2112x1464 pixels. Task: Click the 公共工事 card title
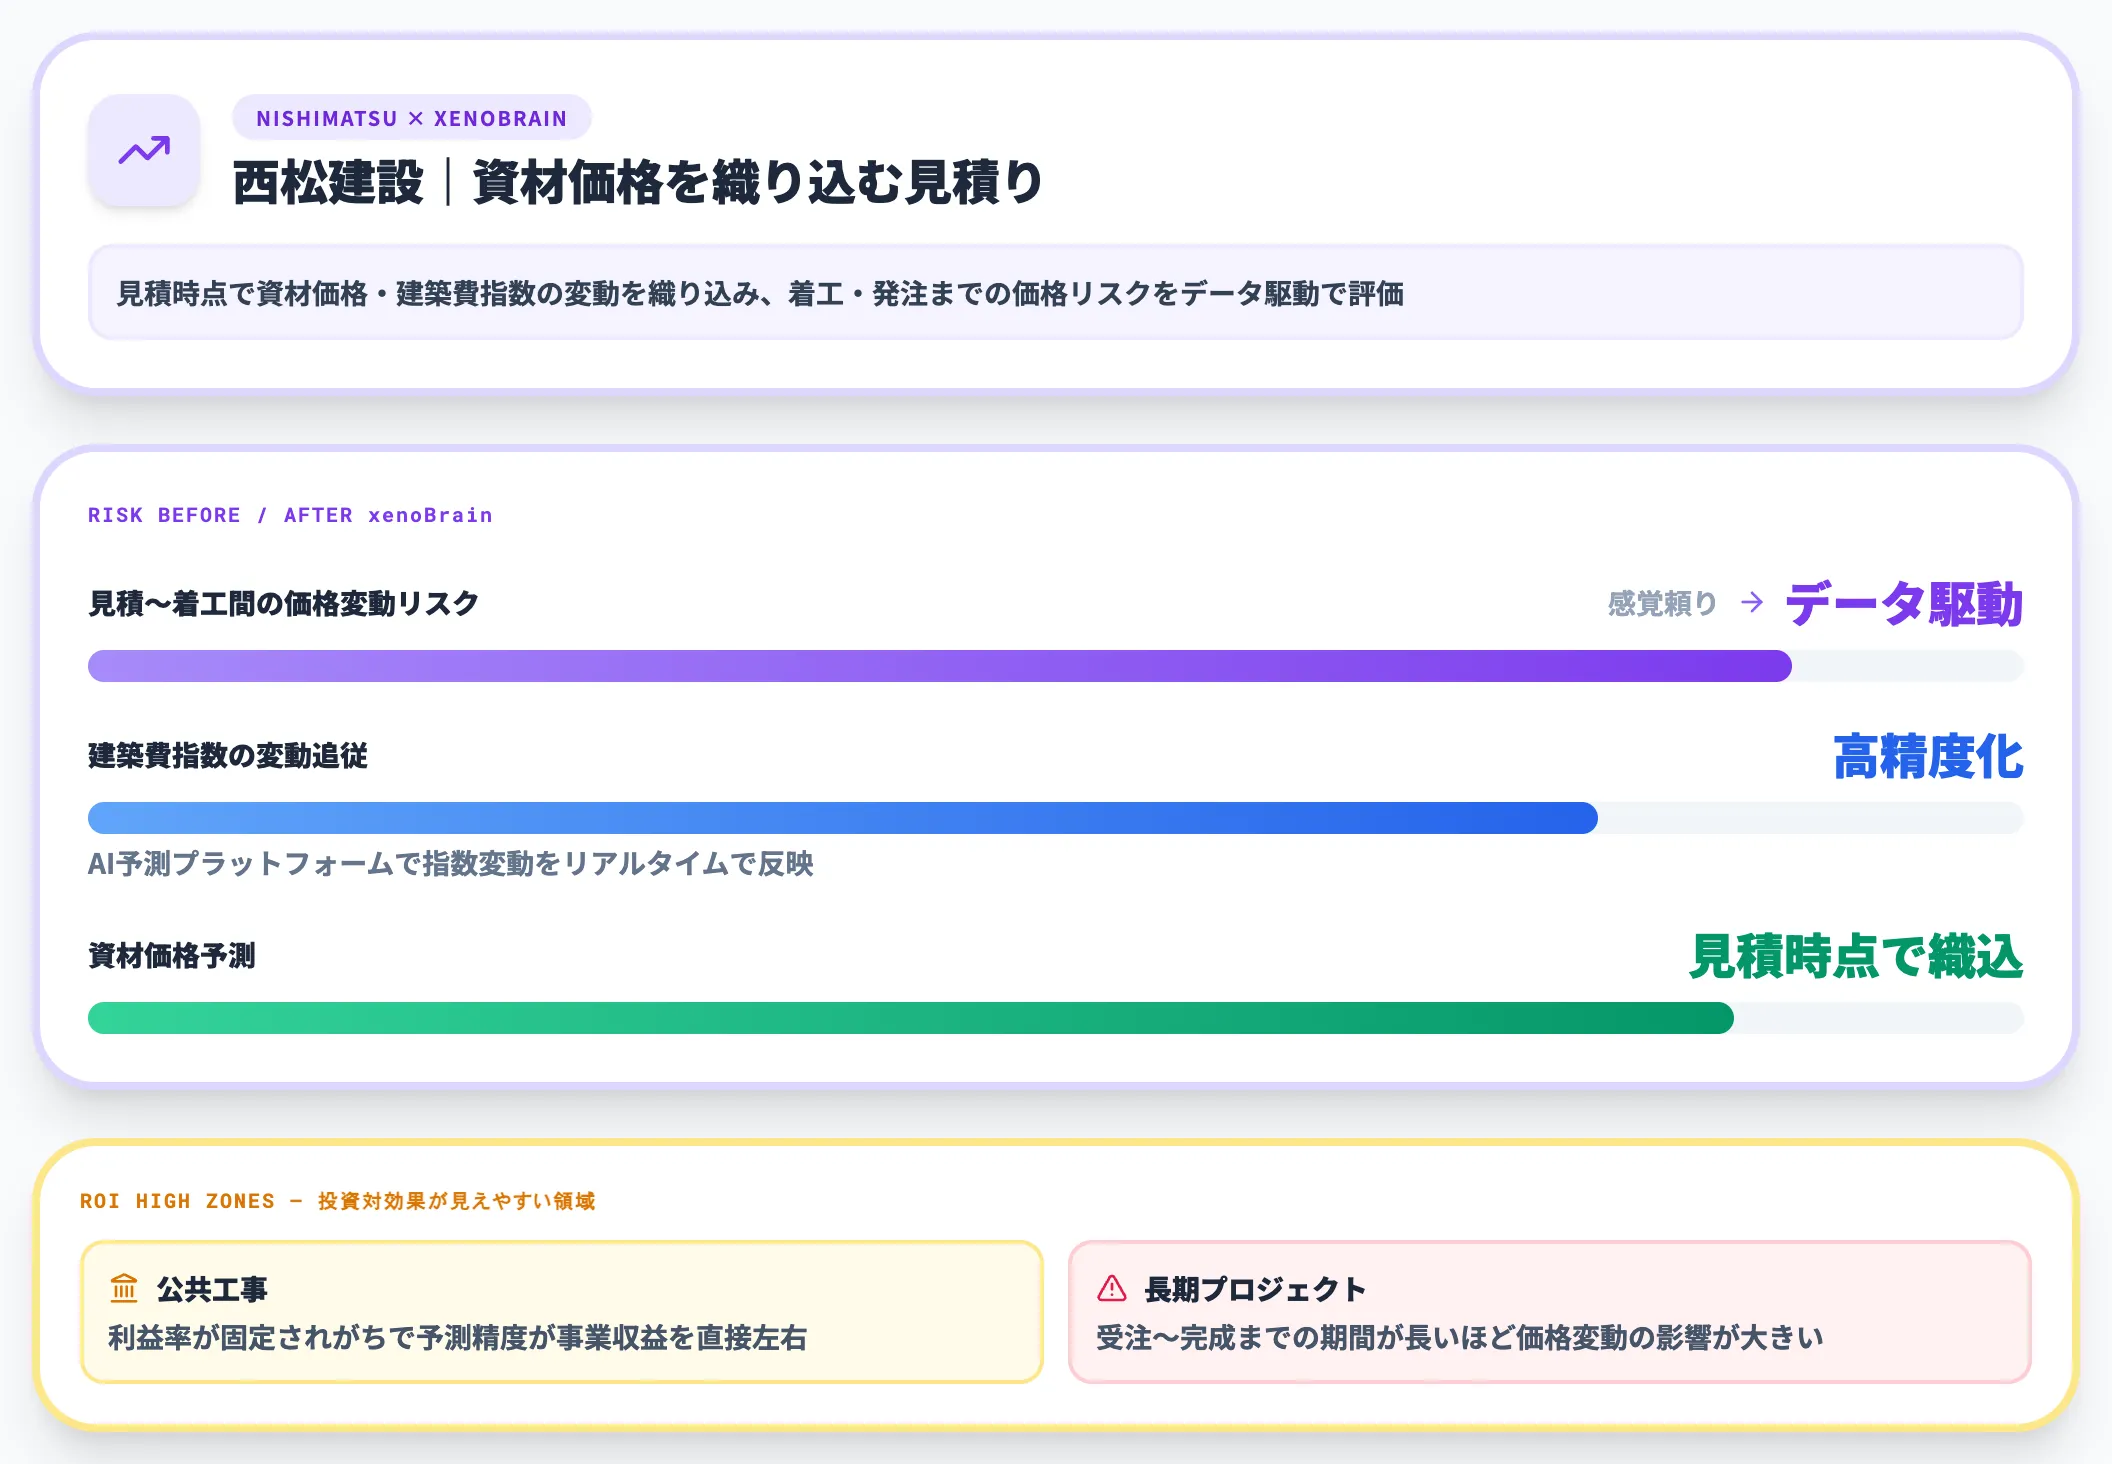(x=212, y=1289)
